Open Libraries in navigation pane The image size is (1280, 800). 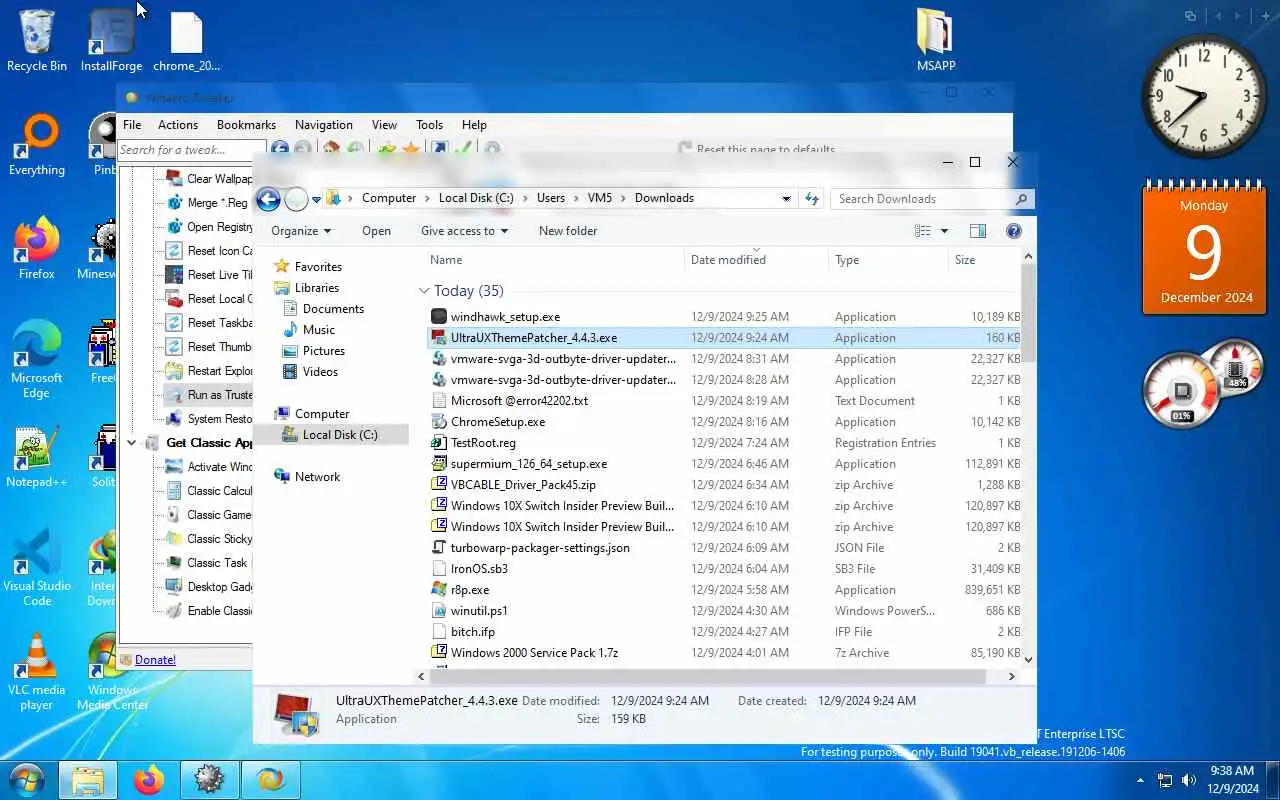pyautogui.click(x=316, y=288)
